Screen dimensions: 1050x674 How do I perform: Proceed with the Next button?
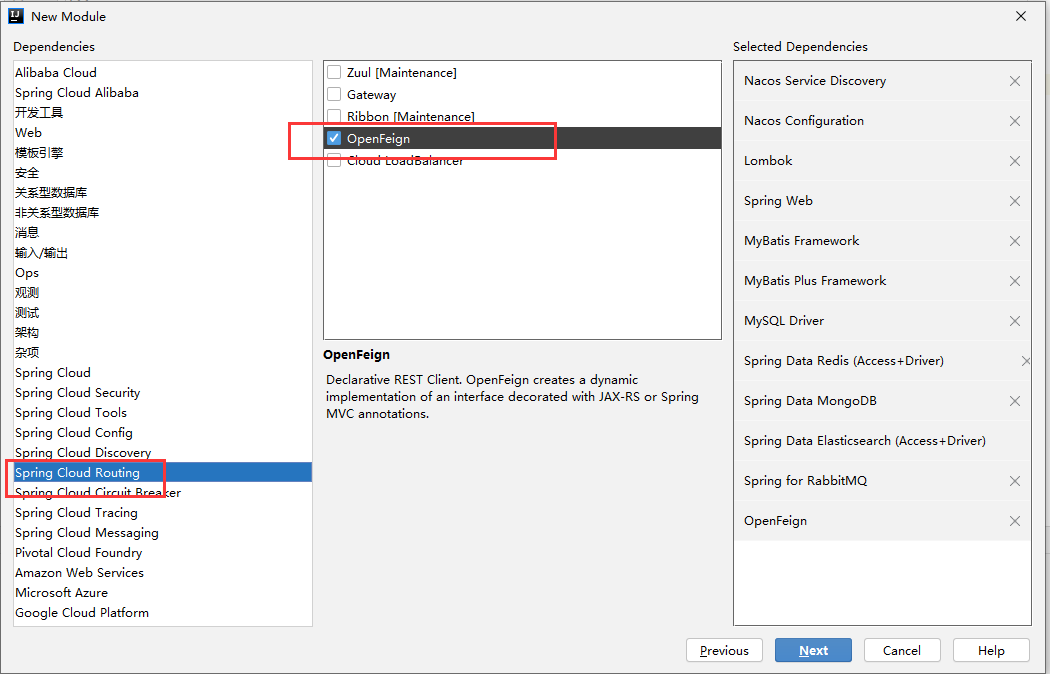coord(813,651)
